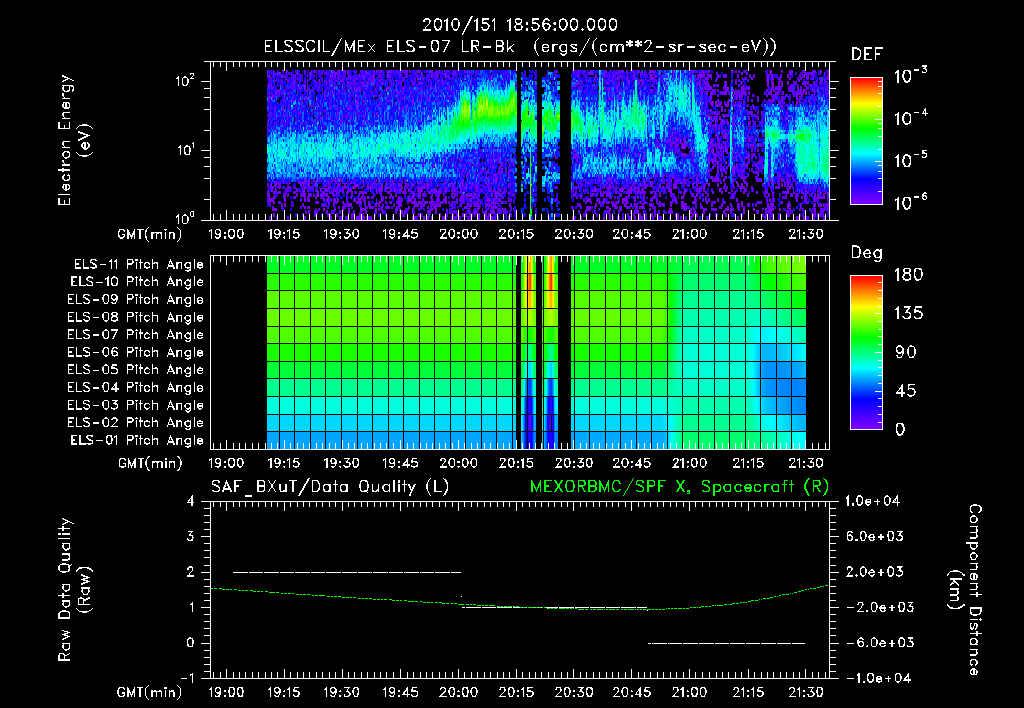Click 21:15 time label below pitch angle panel

(x=747, y=464)
